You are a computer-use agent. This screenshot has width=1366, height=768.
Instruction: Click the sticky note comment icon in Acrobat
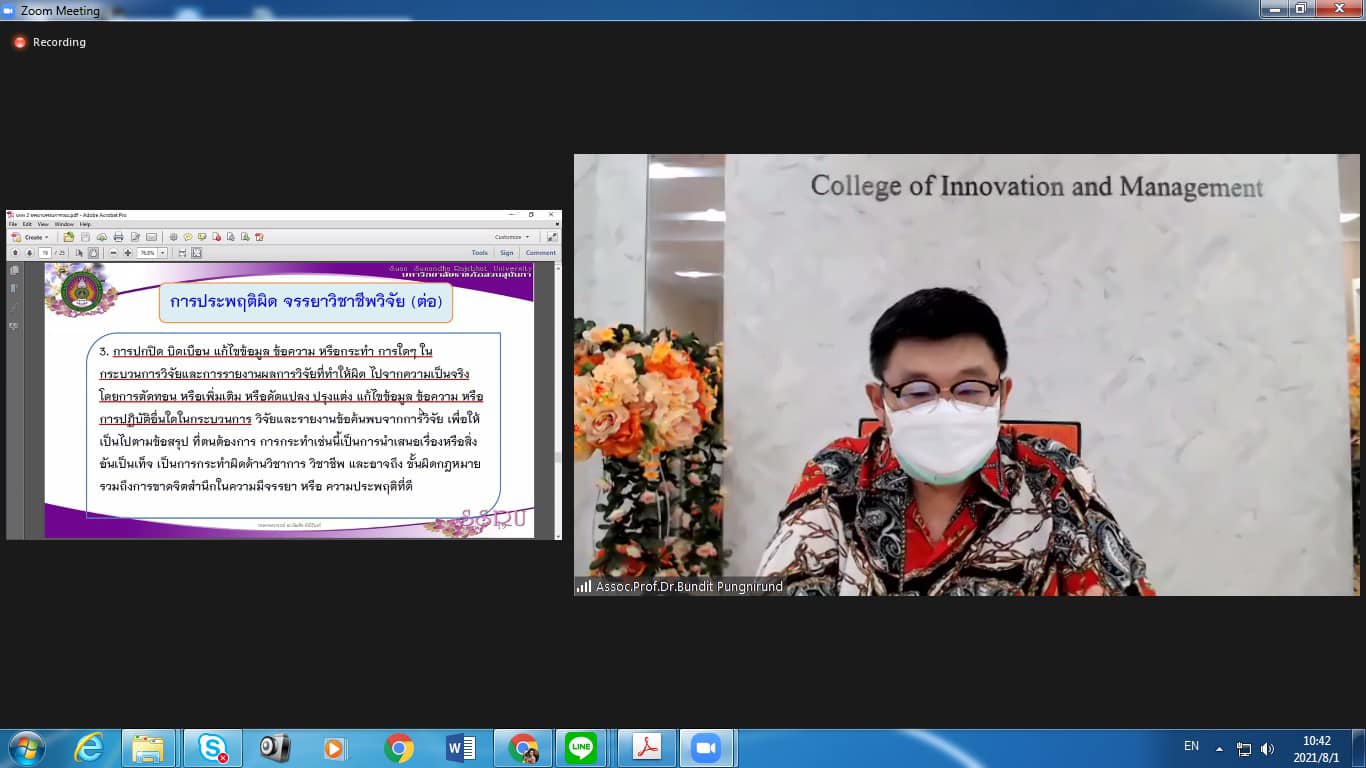click(x=188, y=237)
